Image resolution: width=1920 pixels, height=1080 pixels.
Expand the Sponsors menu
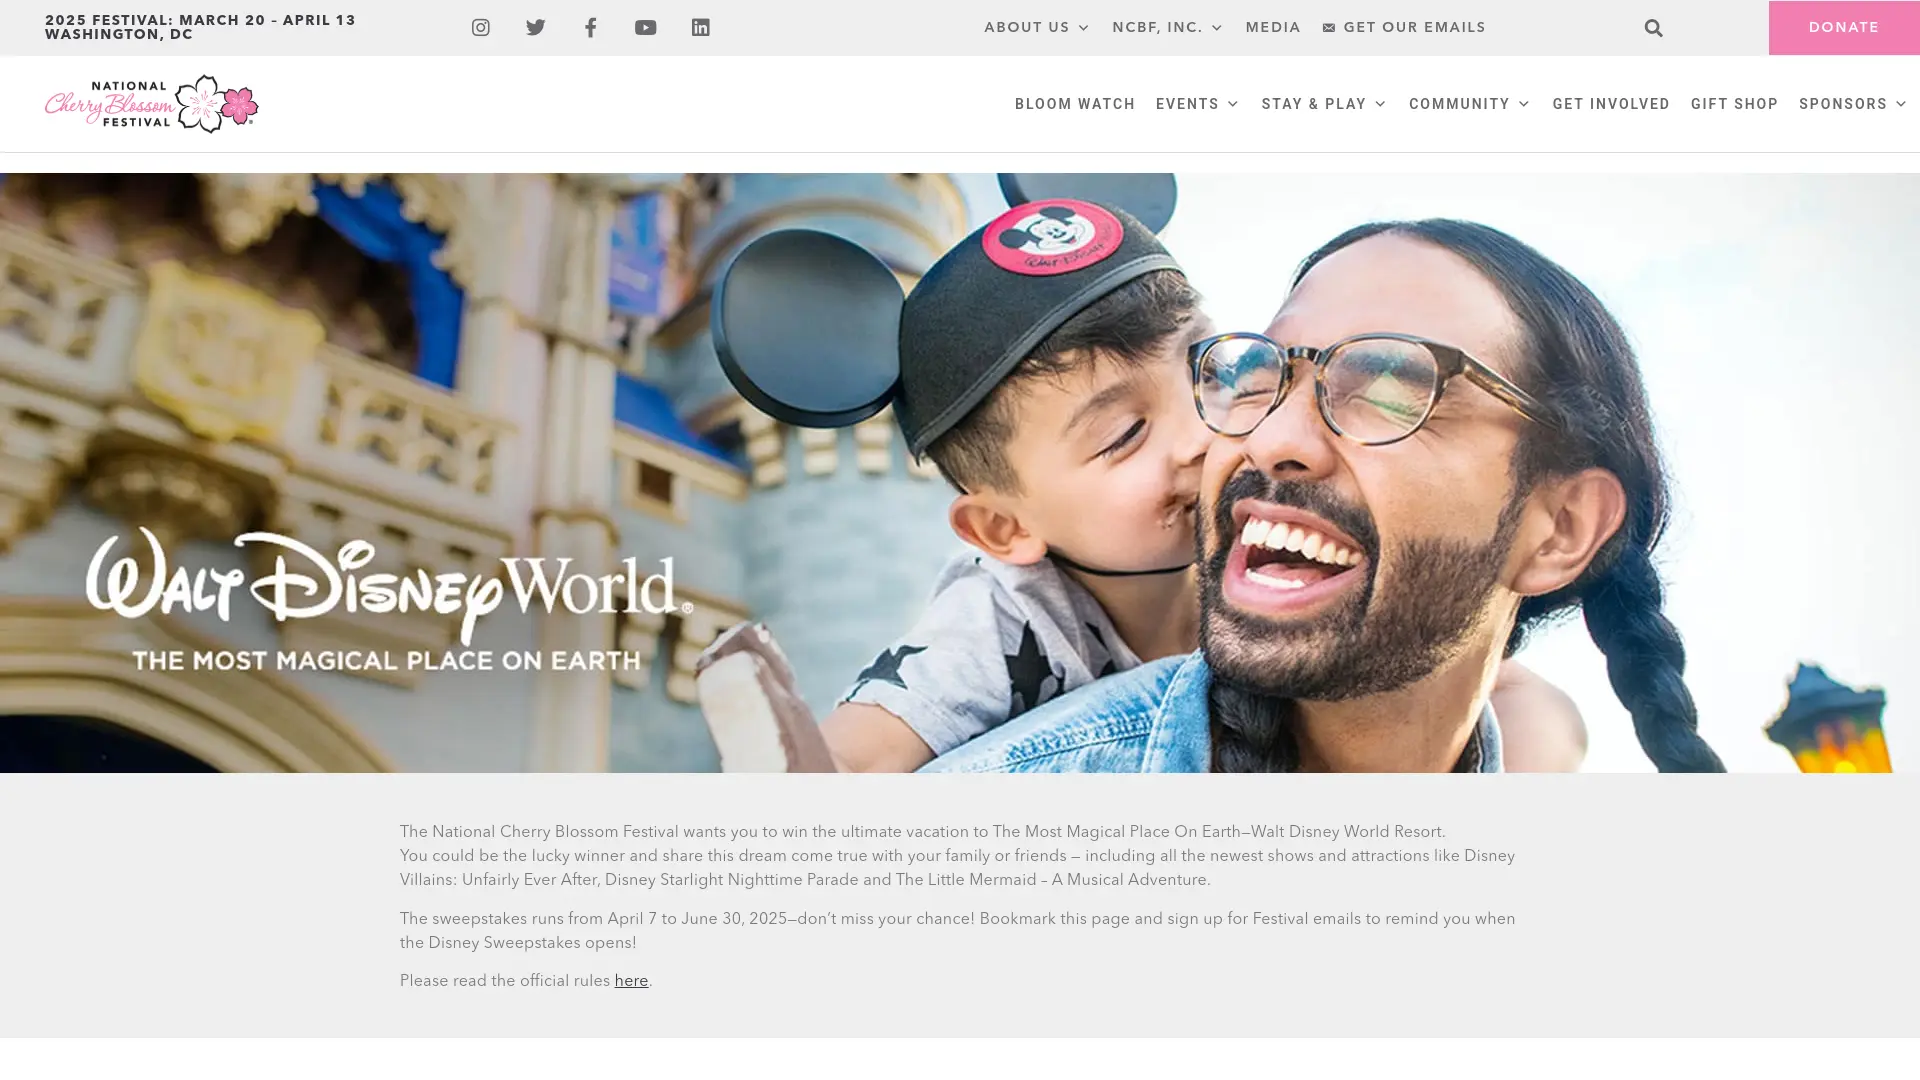[x=1854, y=104]
